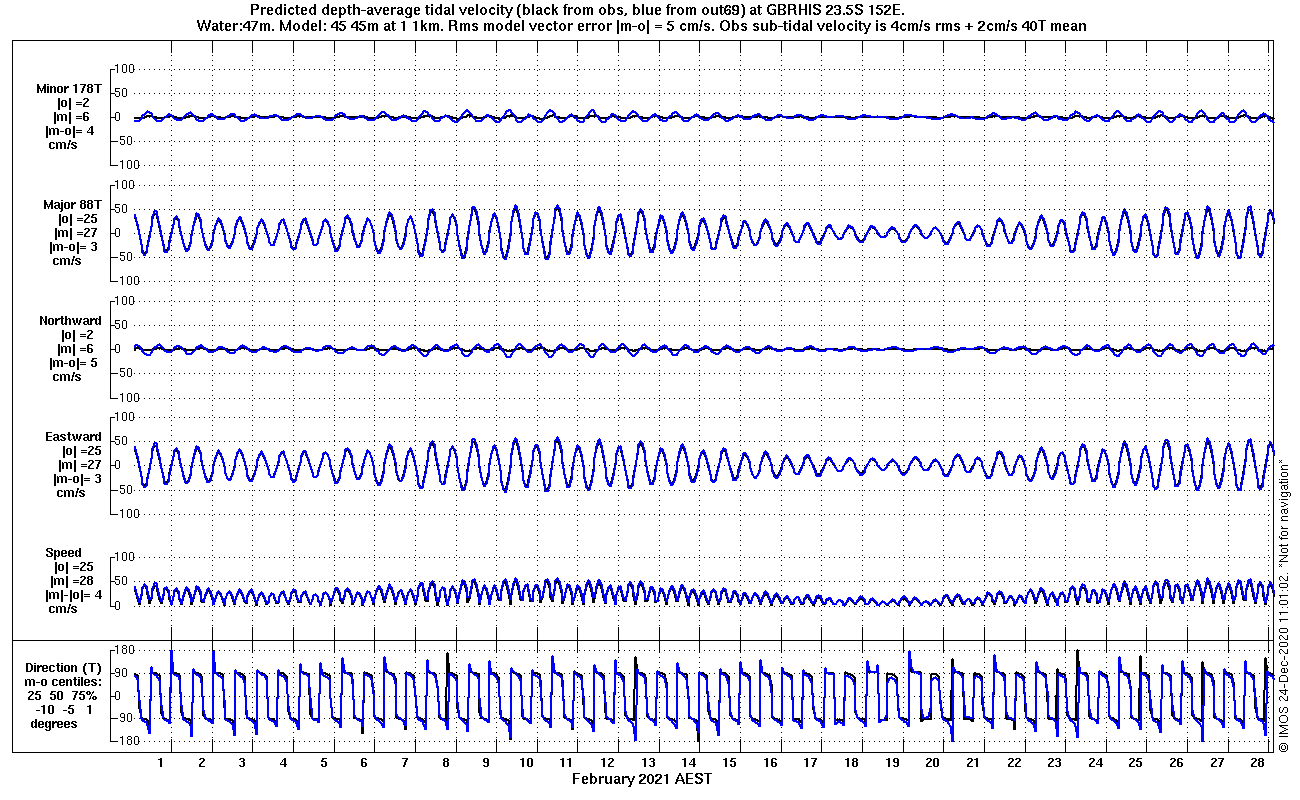This screenshot has height=800, width=1300.
Task: Select the 'Minor 178T' panel label
Action: point(67,89)
